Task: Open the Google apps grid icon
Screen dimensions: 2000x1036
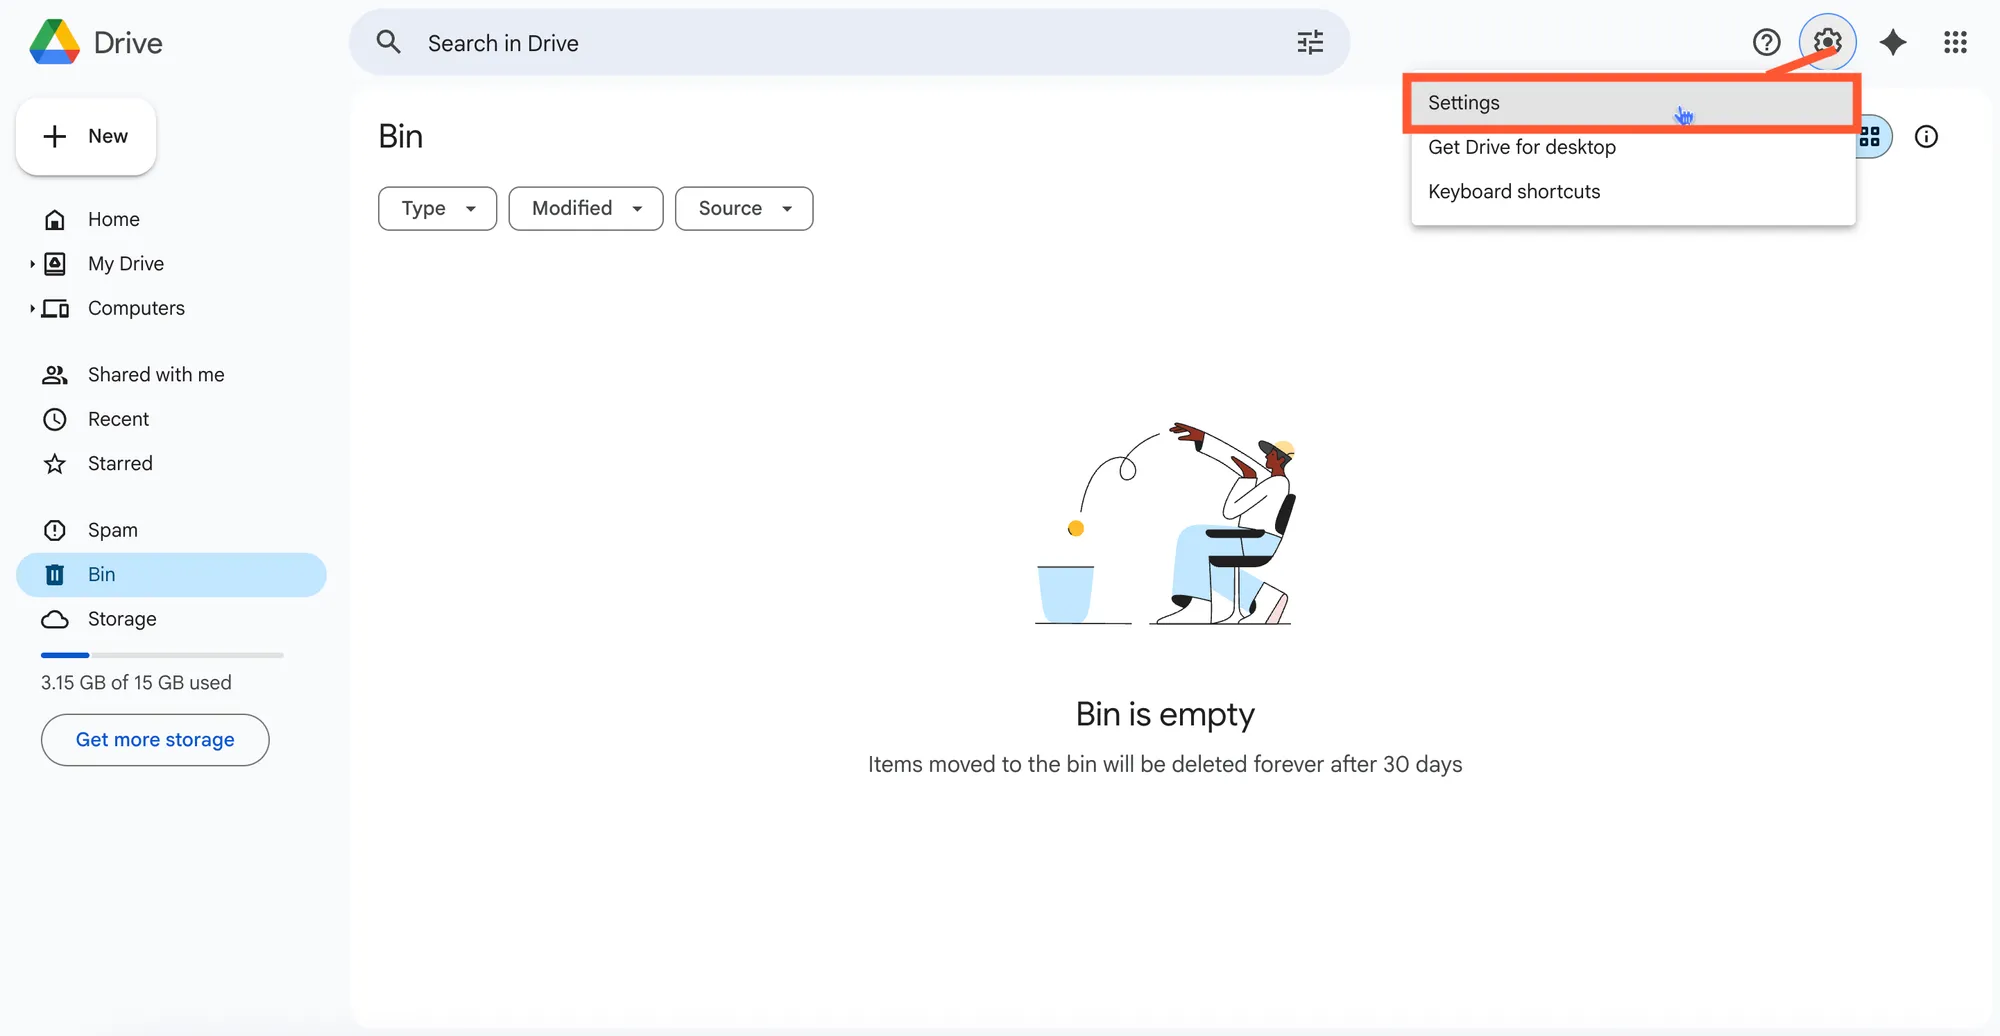Action: [1955, 42]
